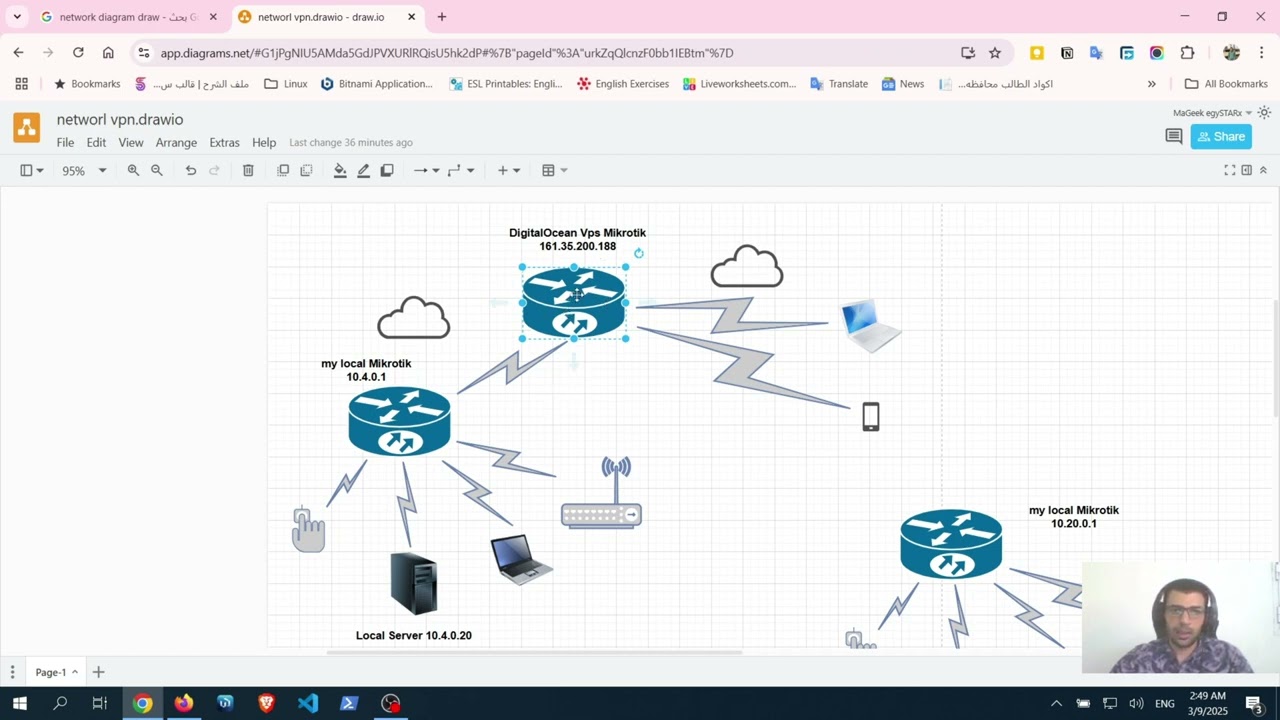Select the wireless access point shape

pyautogui.click(x=601, y=493)
